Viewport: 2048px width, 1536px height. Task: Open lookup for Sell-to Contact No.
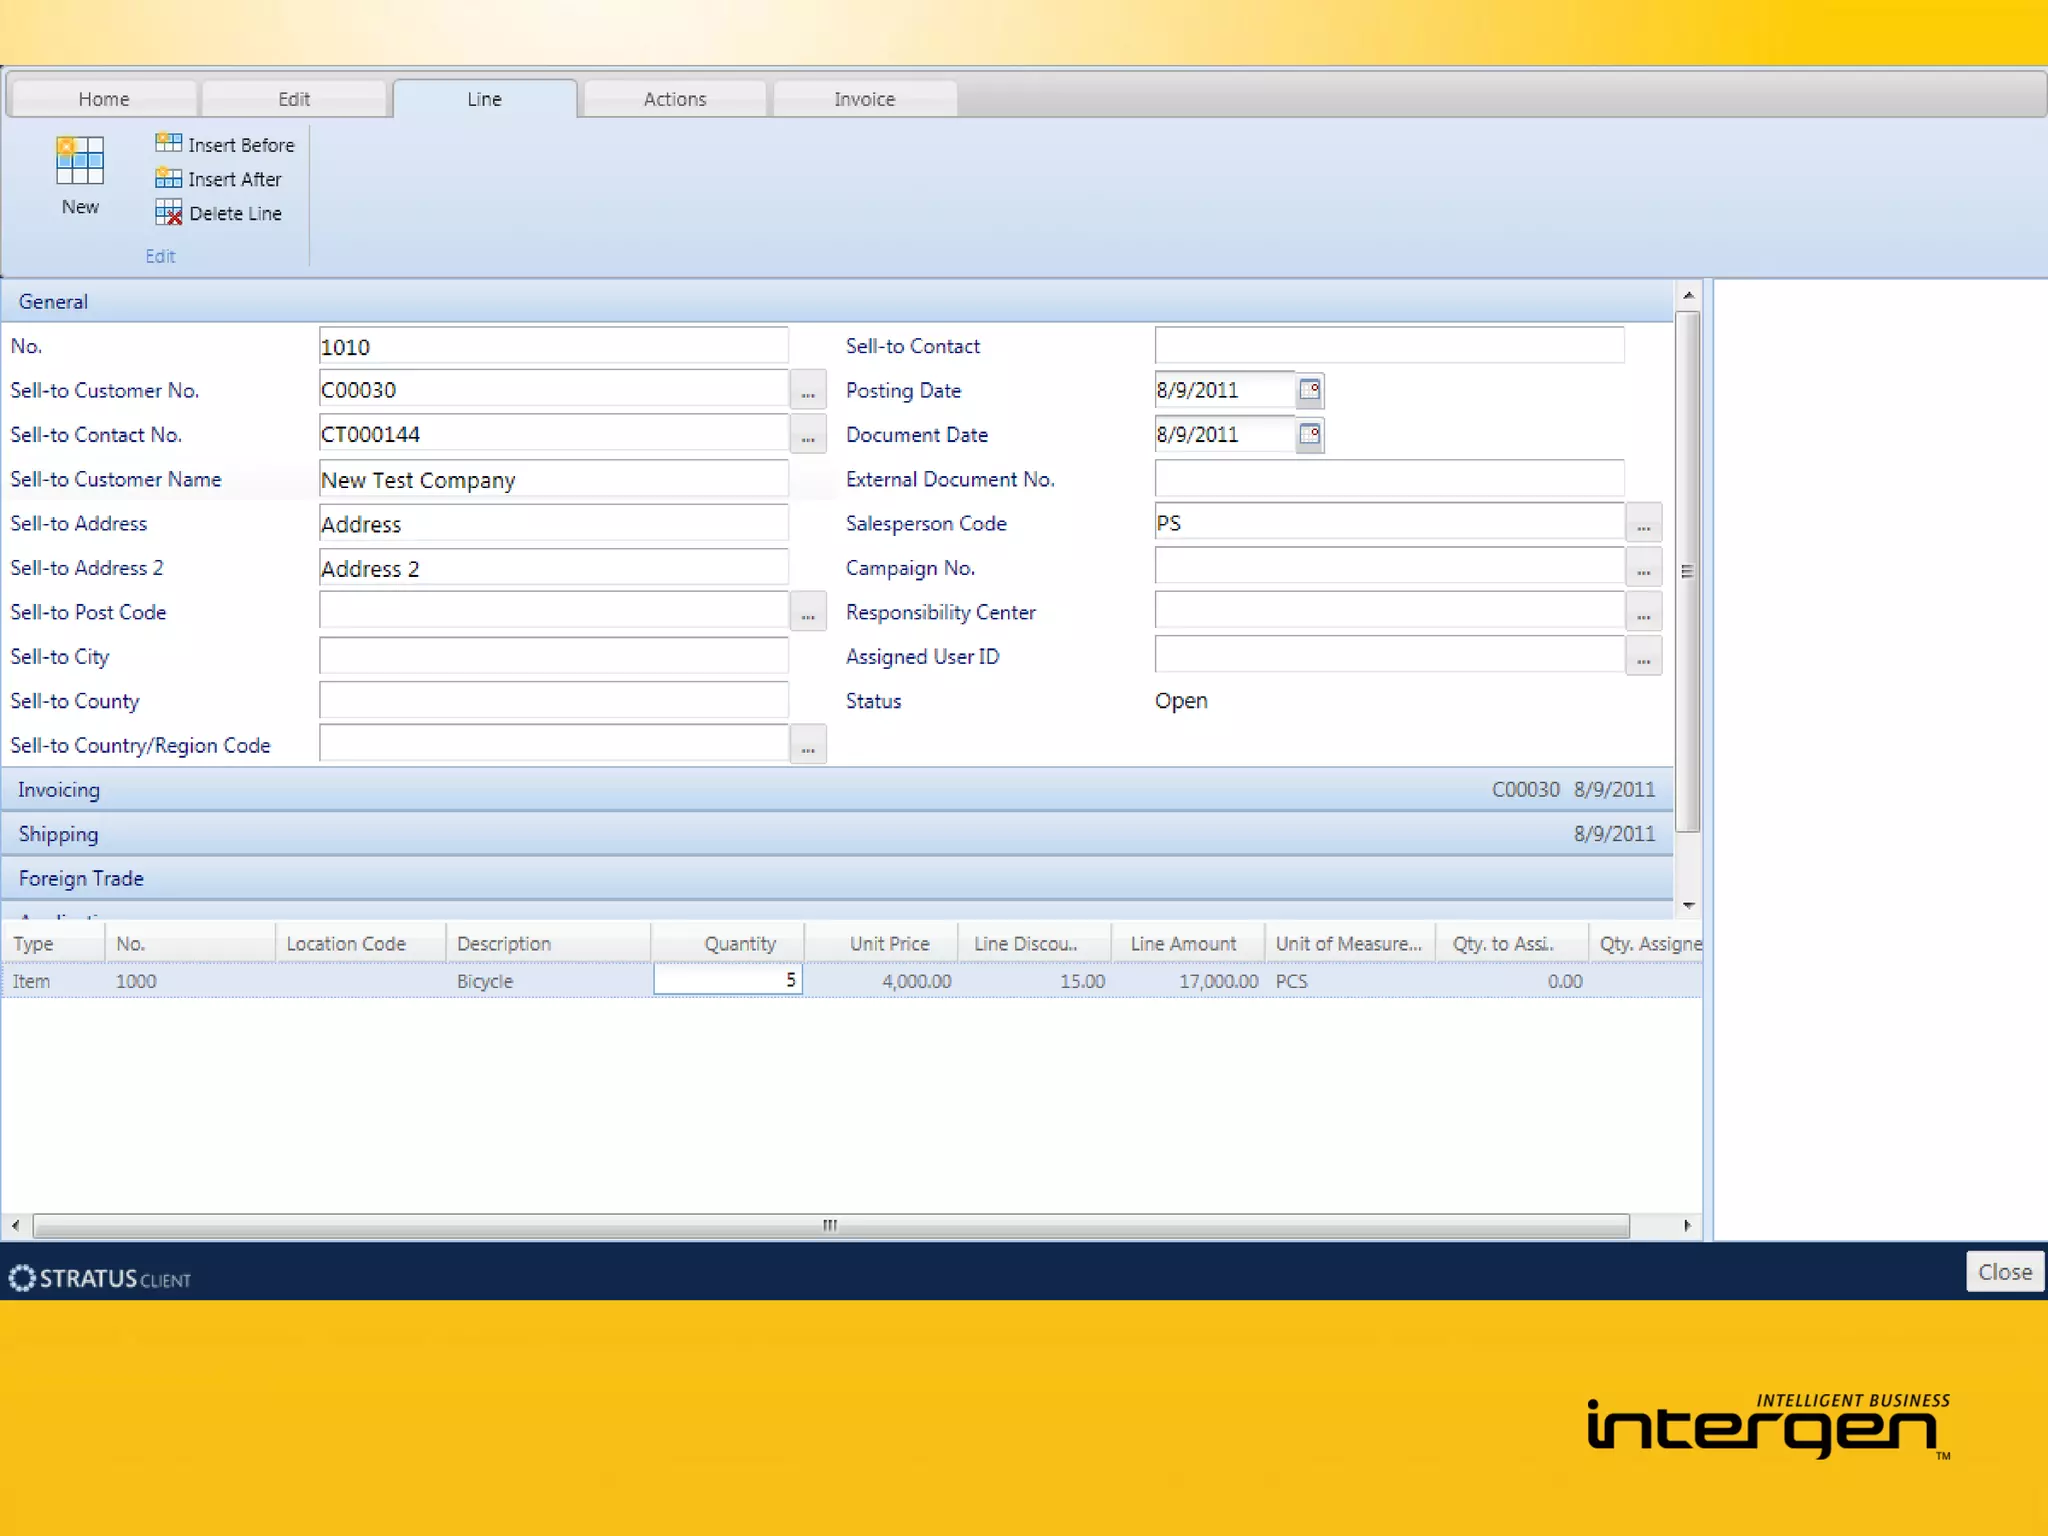point(808,434)
